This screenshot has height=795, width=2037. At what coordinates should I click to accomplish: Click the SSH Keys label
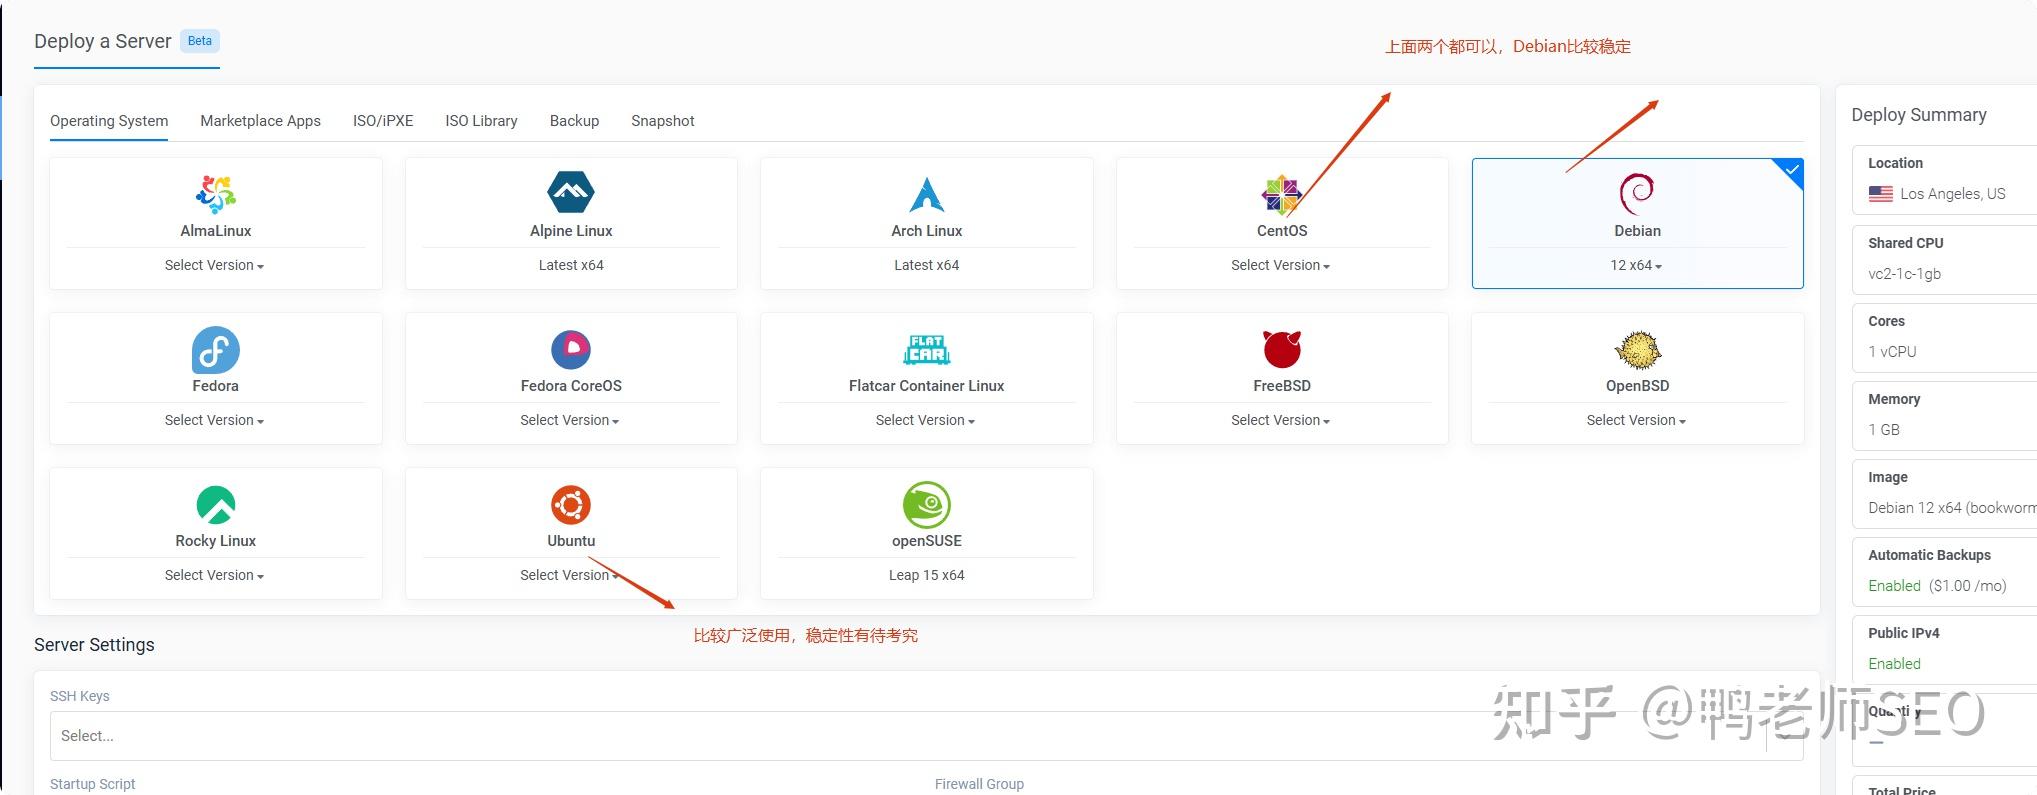[80, 696]
